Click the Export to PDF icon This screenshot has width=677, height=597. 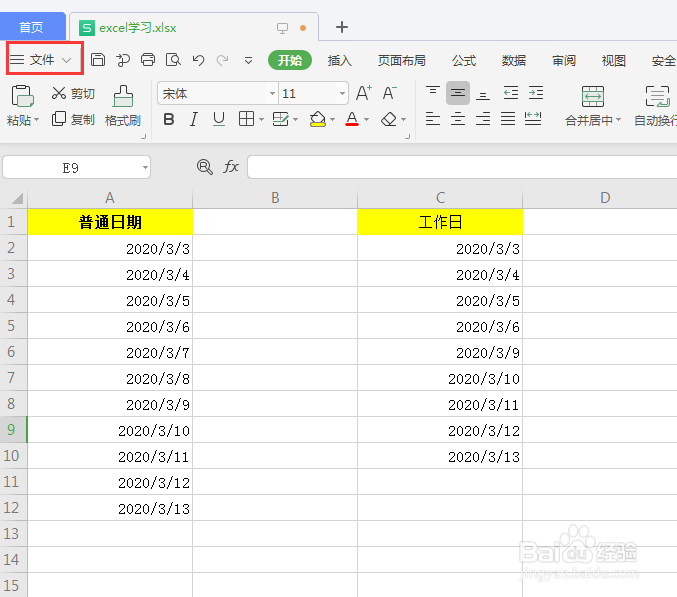pos(123,60)
